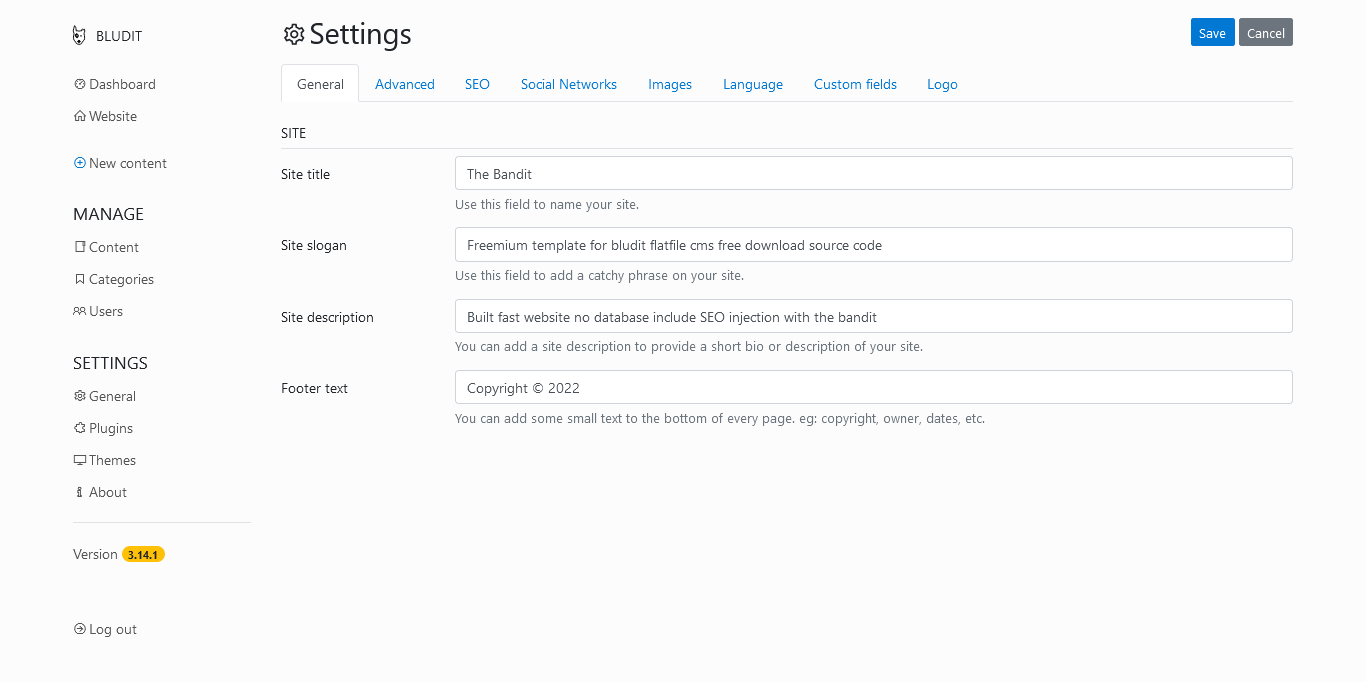Select the Social Networks tab
Screen dimensions: 1366x682
(x=568, y=84)
